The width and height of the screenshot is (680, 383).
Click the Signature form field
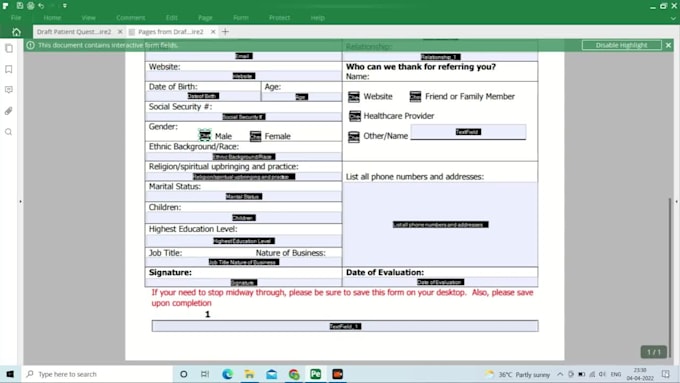(243, 282)
